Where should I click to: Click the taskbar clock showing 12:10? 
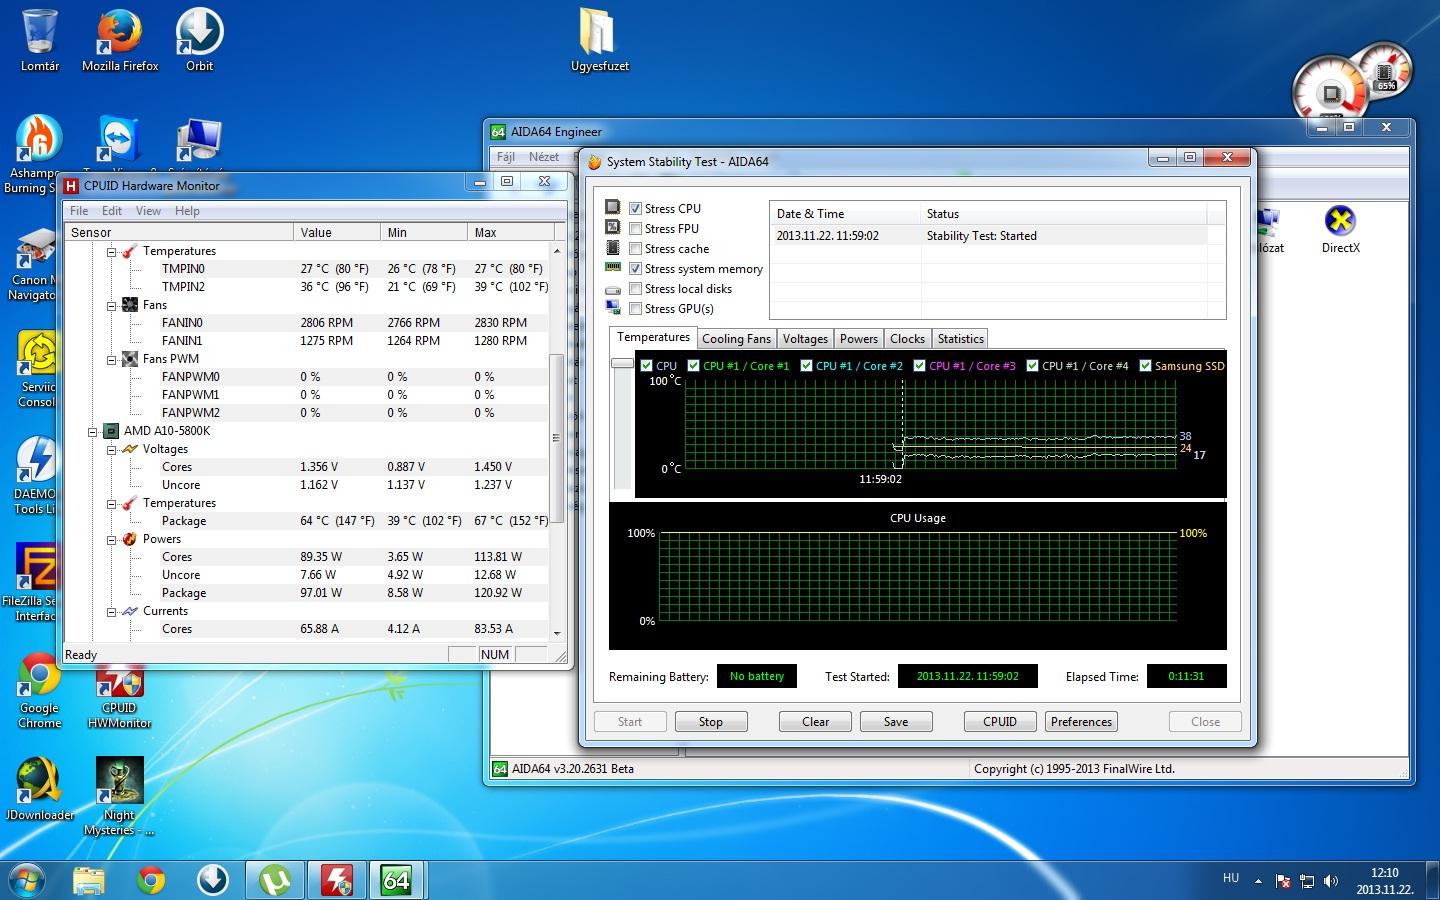[x=1385, y=881]
